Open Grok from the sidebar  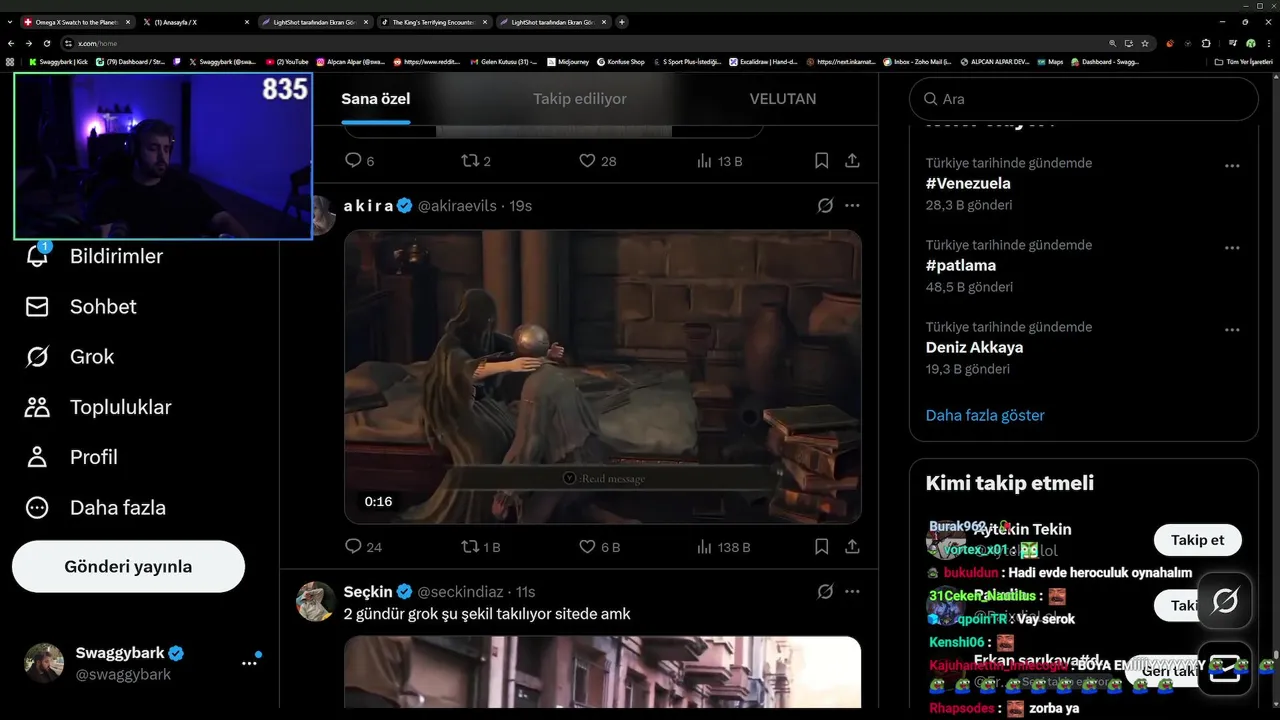70,357
